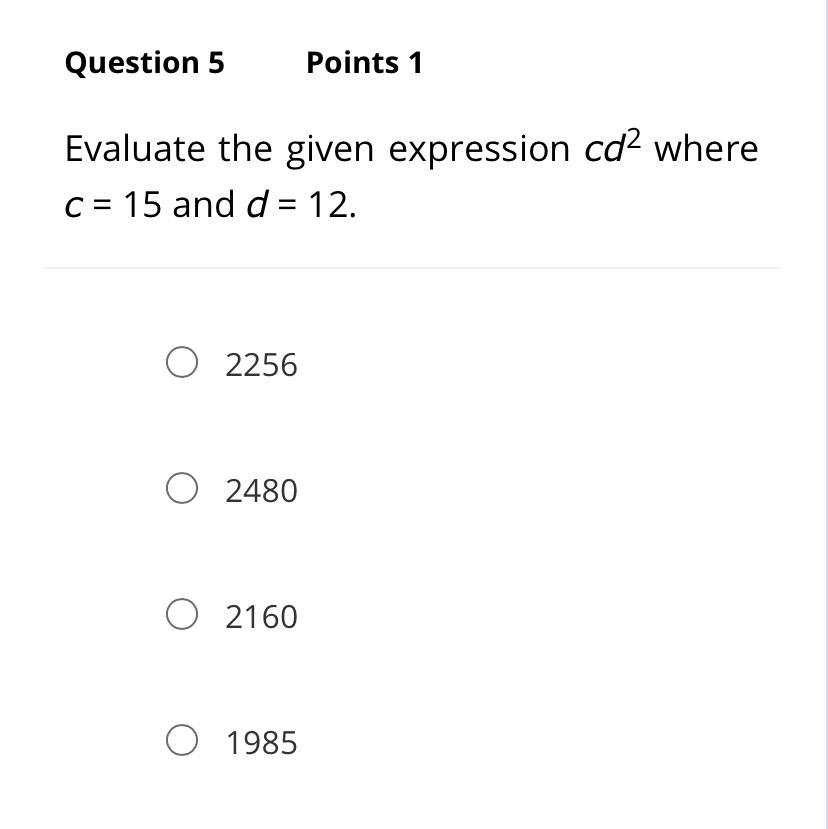Click the italic variable c in second line
Screen dimensions: 828x829
point(73,206)
